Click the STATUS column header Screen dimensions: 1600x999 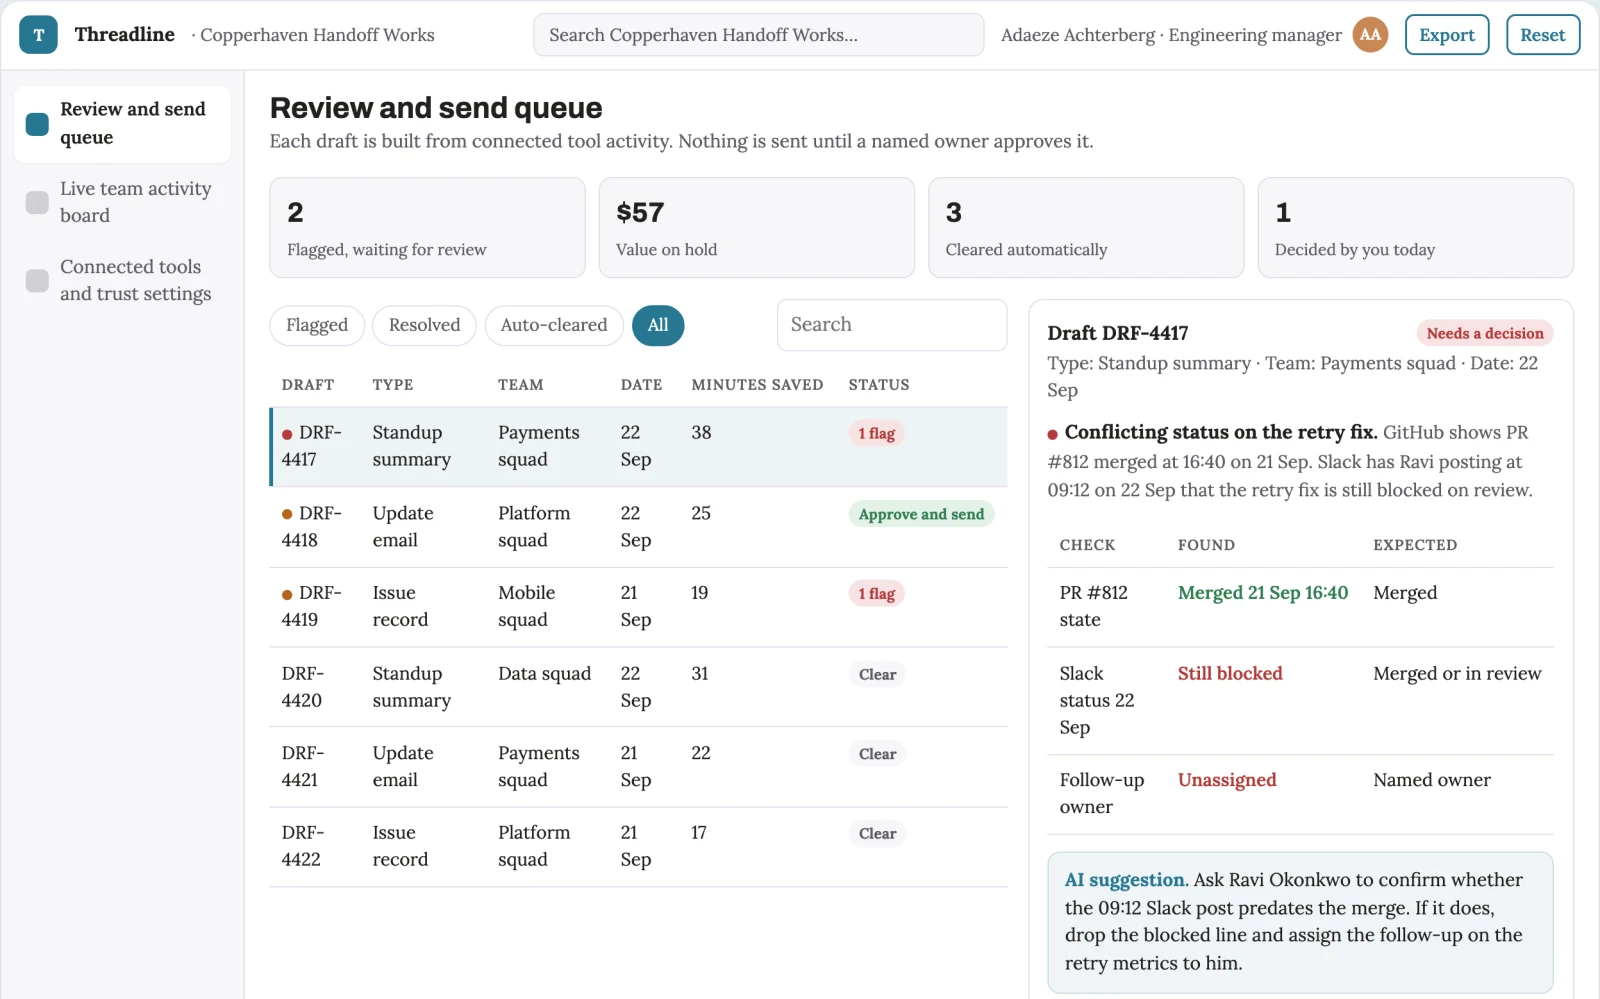pos(879,385)
